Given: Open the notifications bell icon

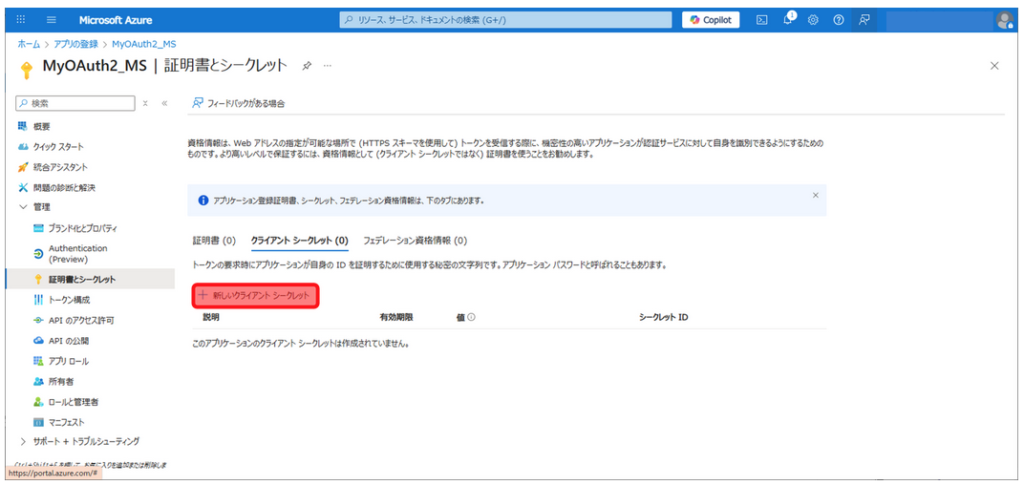Looking at the screenshot, I should (788, 20).
